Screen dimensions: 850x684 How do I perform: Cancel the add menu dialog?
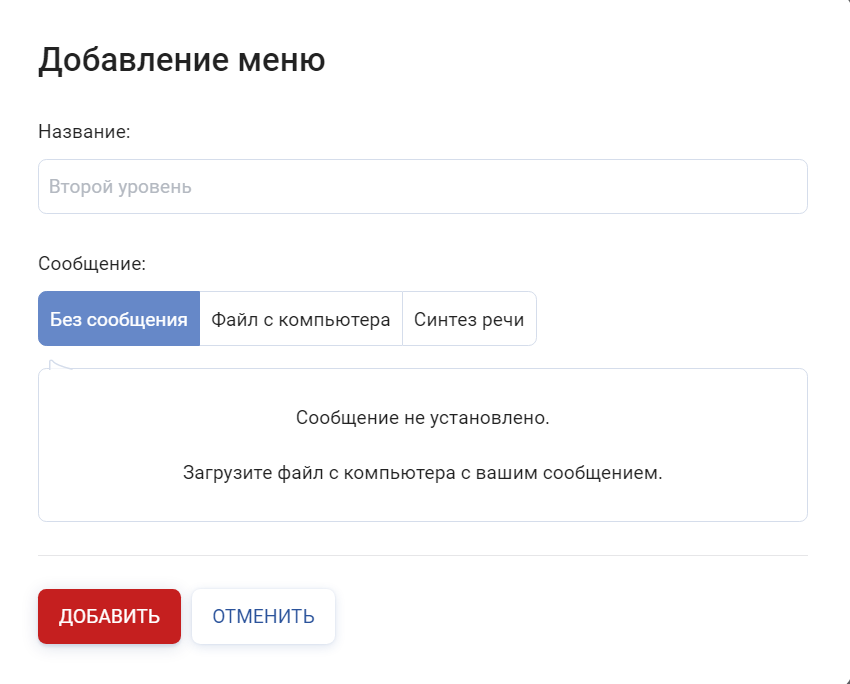(263, 616)
